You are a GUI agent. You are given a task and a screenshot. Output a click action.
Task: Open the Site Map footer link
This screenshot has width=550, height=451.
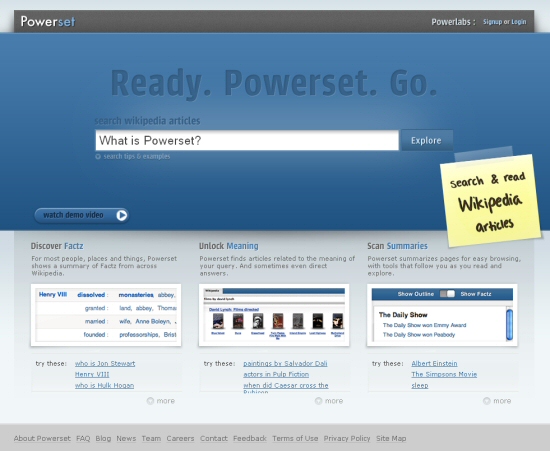pos(391,438)
